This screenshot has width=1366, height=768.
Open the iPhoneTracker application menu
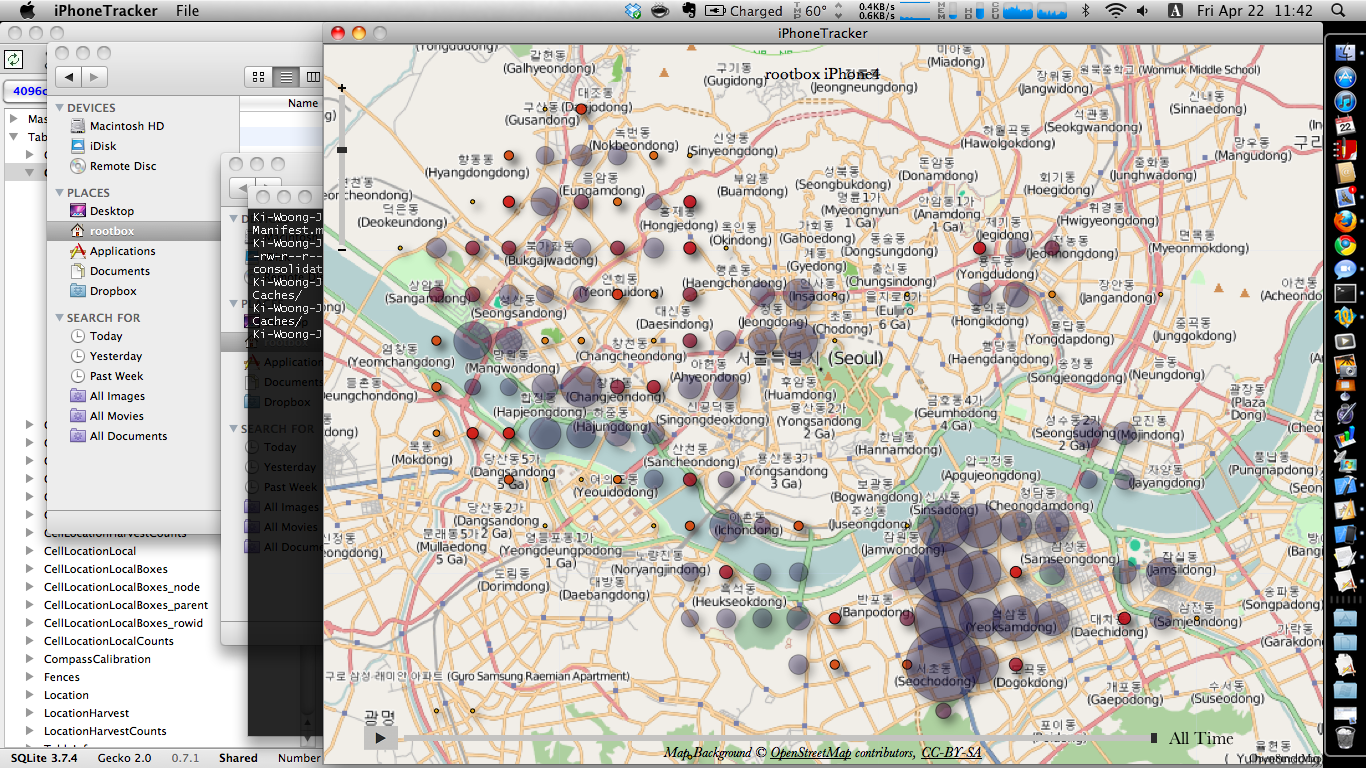point(105,11)
